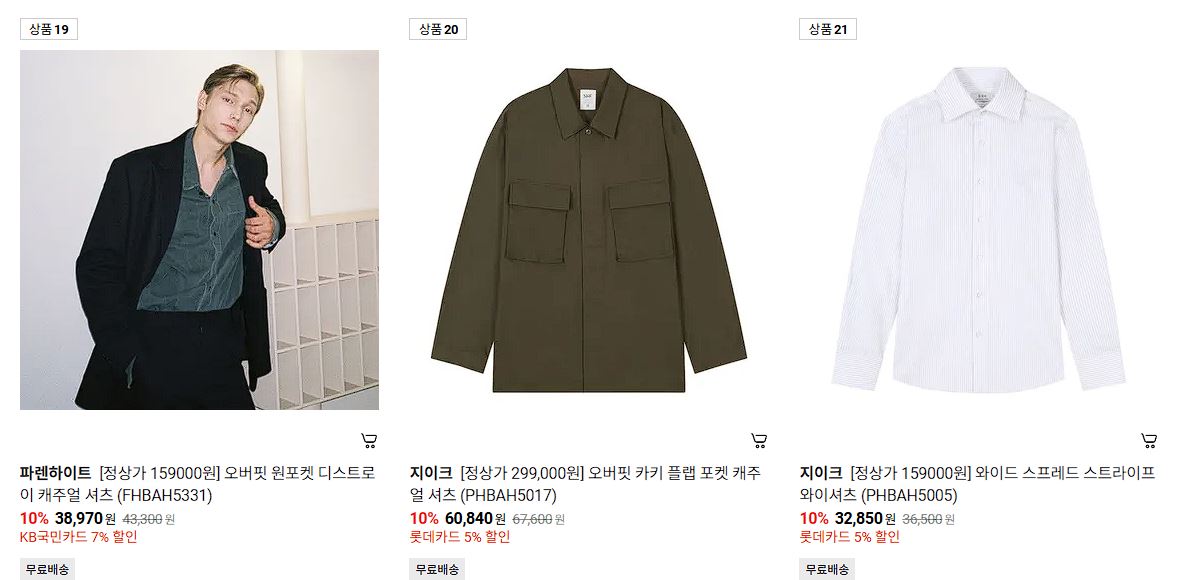Click the 38,970원 sale price
The image size is (1179, 580).
click(85, 518)
